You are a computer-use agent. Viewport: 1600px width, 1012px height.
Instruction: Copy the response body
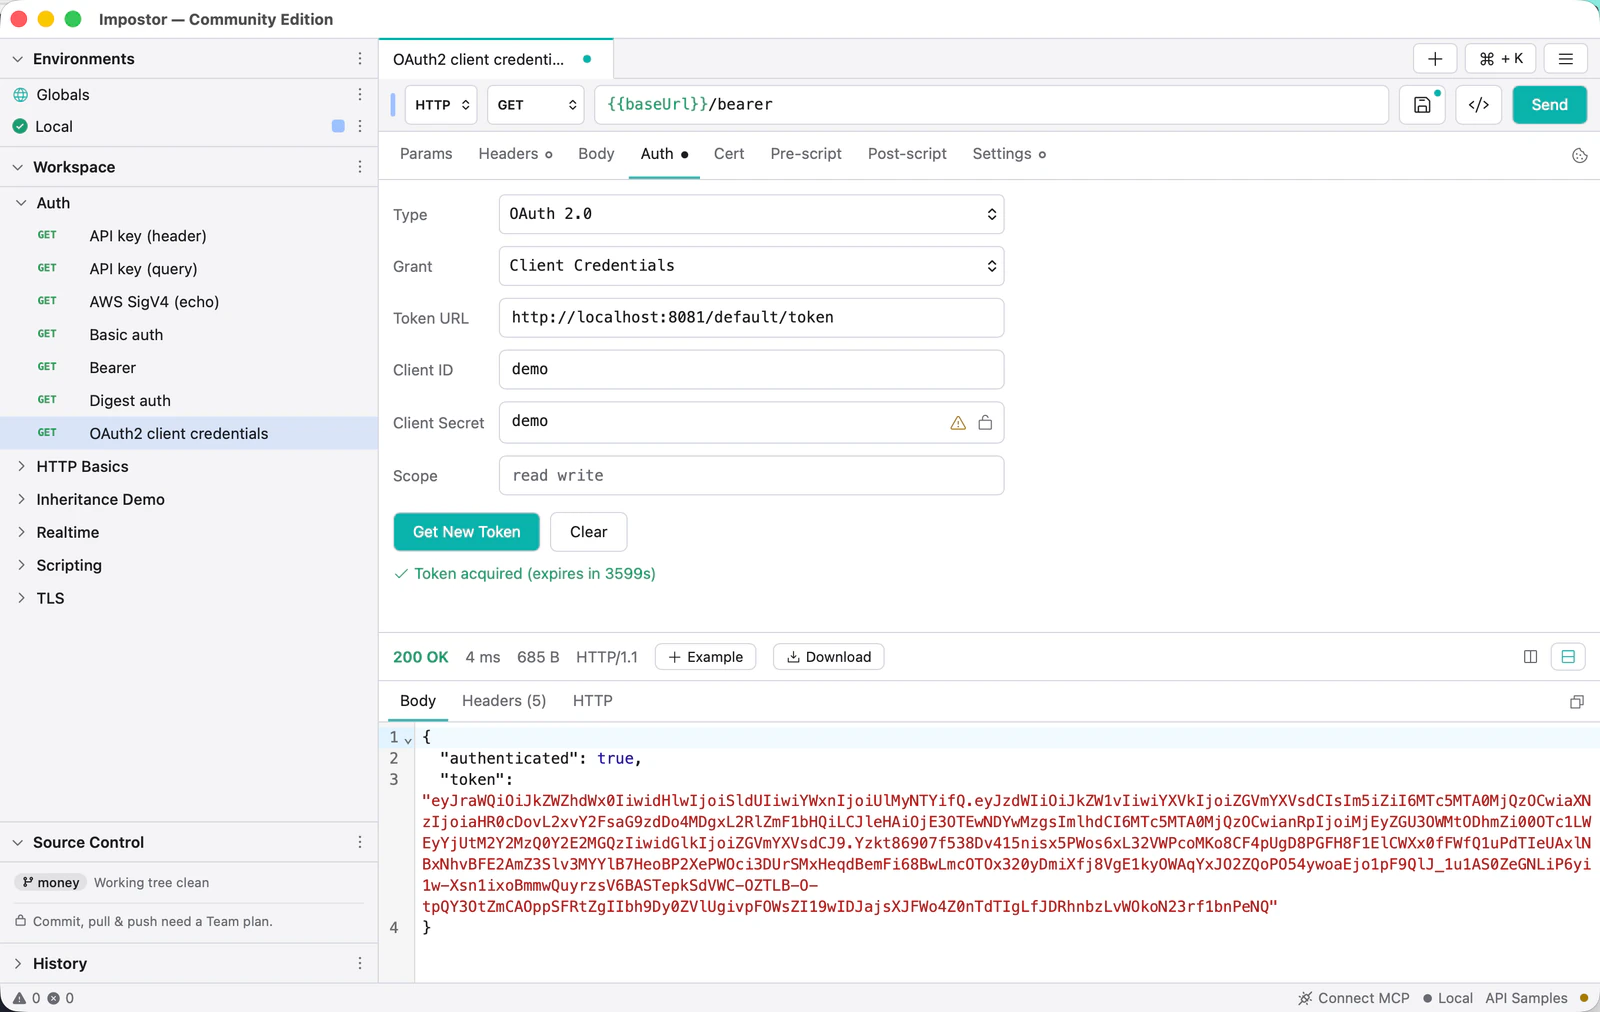pos(1577,702)
